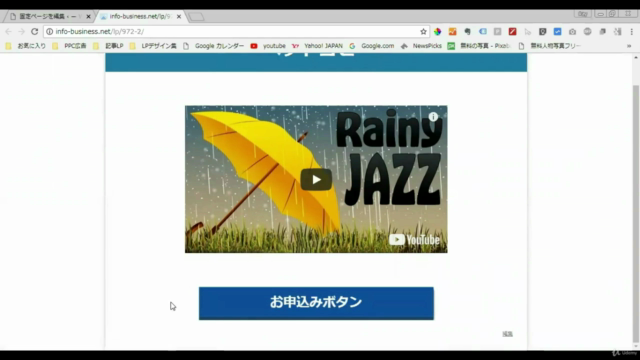Click the お申込みボタン blue button
The image size is (640, 360).
[316, 303]
